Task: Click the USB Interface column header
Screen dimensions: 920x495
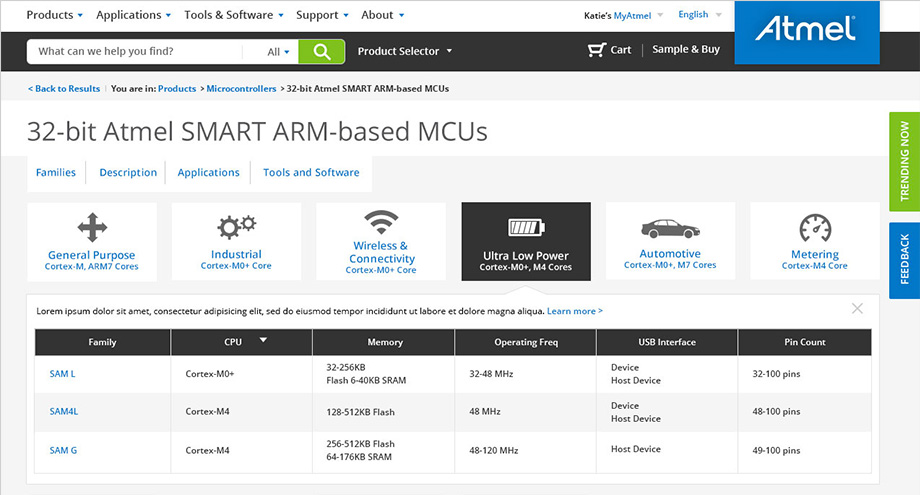Action: point(667,342)
